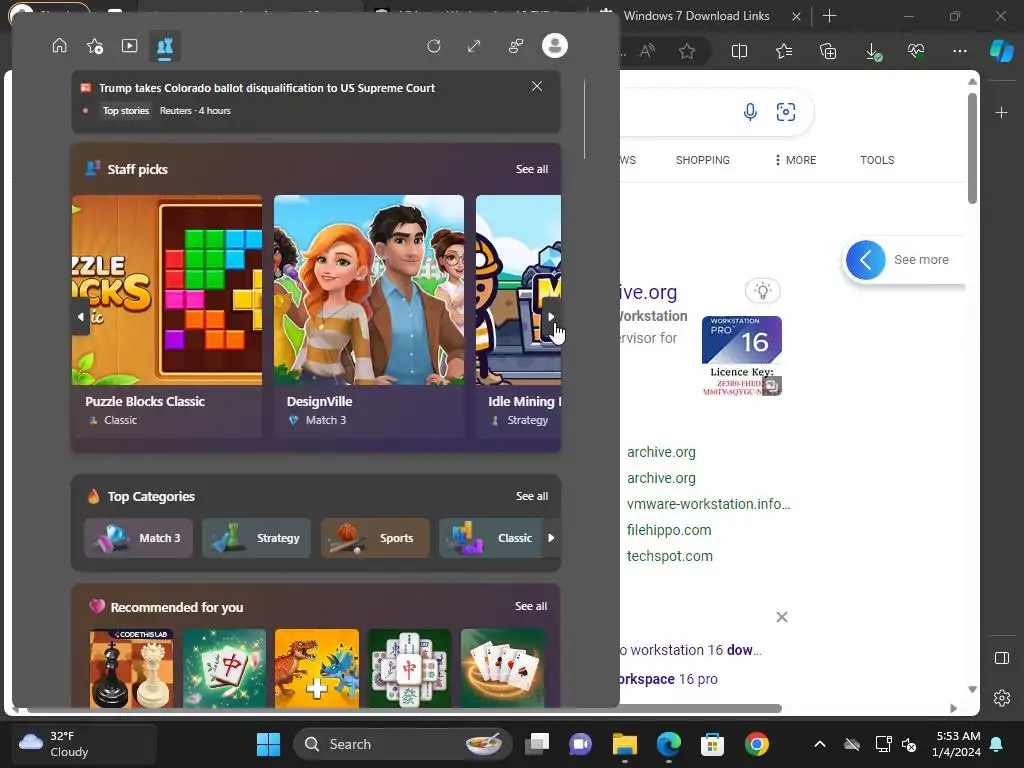Refresh the Games panel

coord(434,46)
